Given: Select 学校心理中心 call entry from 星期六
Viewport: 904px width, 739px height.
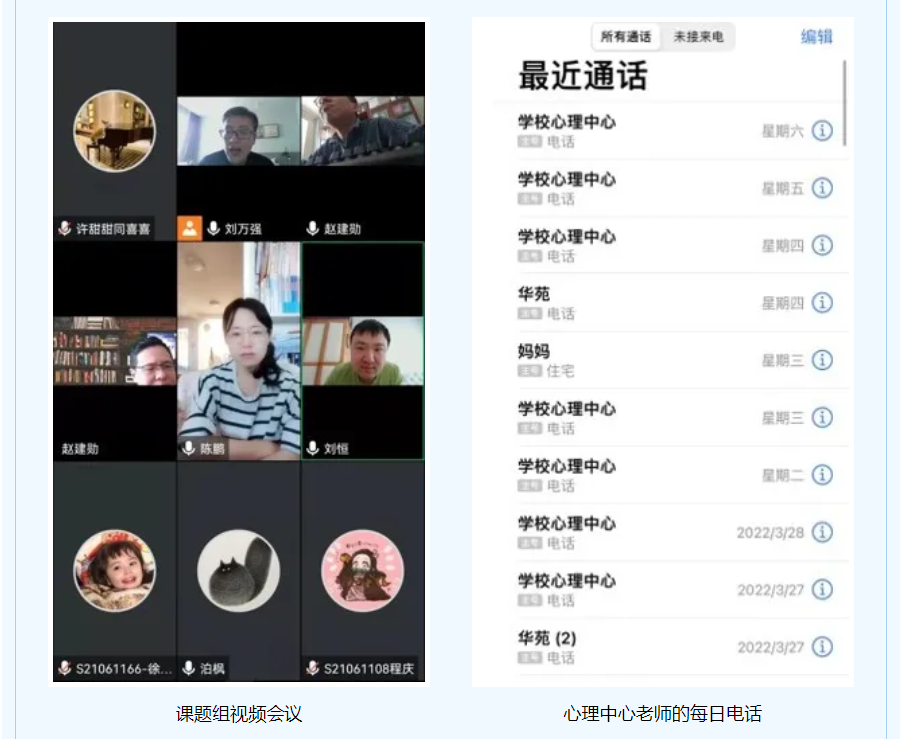Looking at the screenshot, I should [x=675, y=130].
